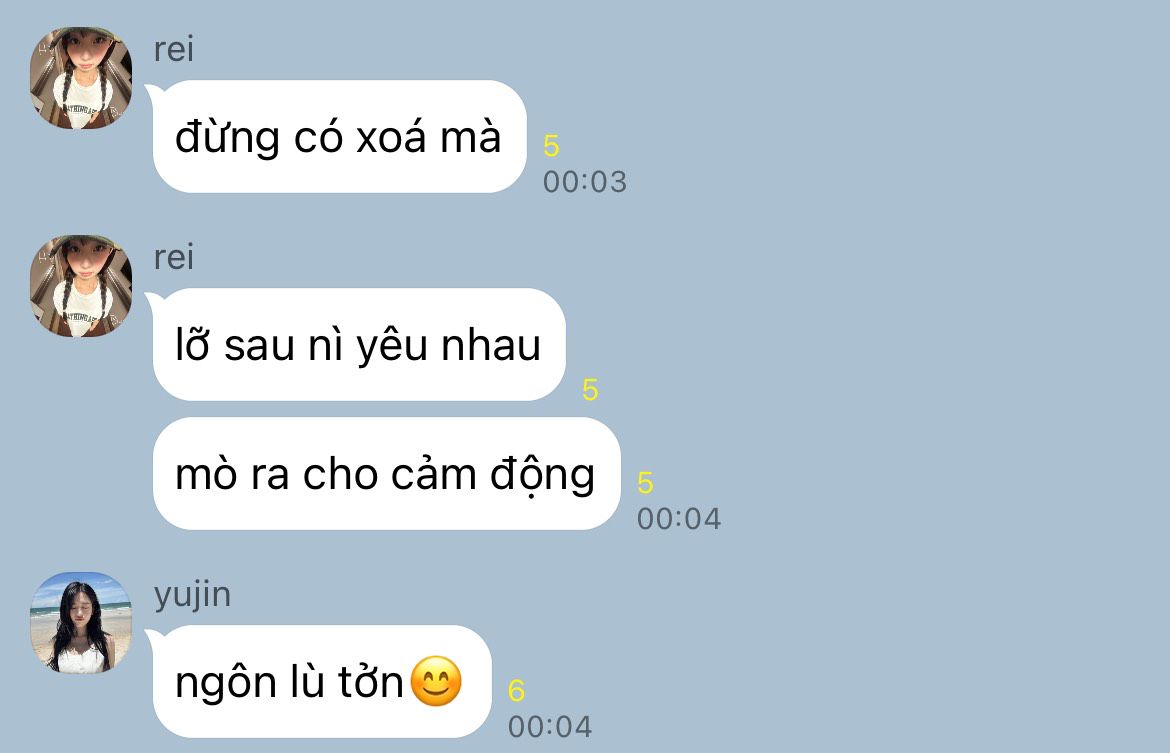Tap the 00:04 timestamp beside yujin's message
This screenshot has width=1170, height=753.
click(x=550, y=727)
